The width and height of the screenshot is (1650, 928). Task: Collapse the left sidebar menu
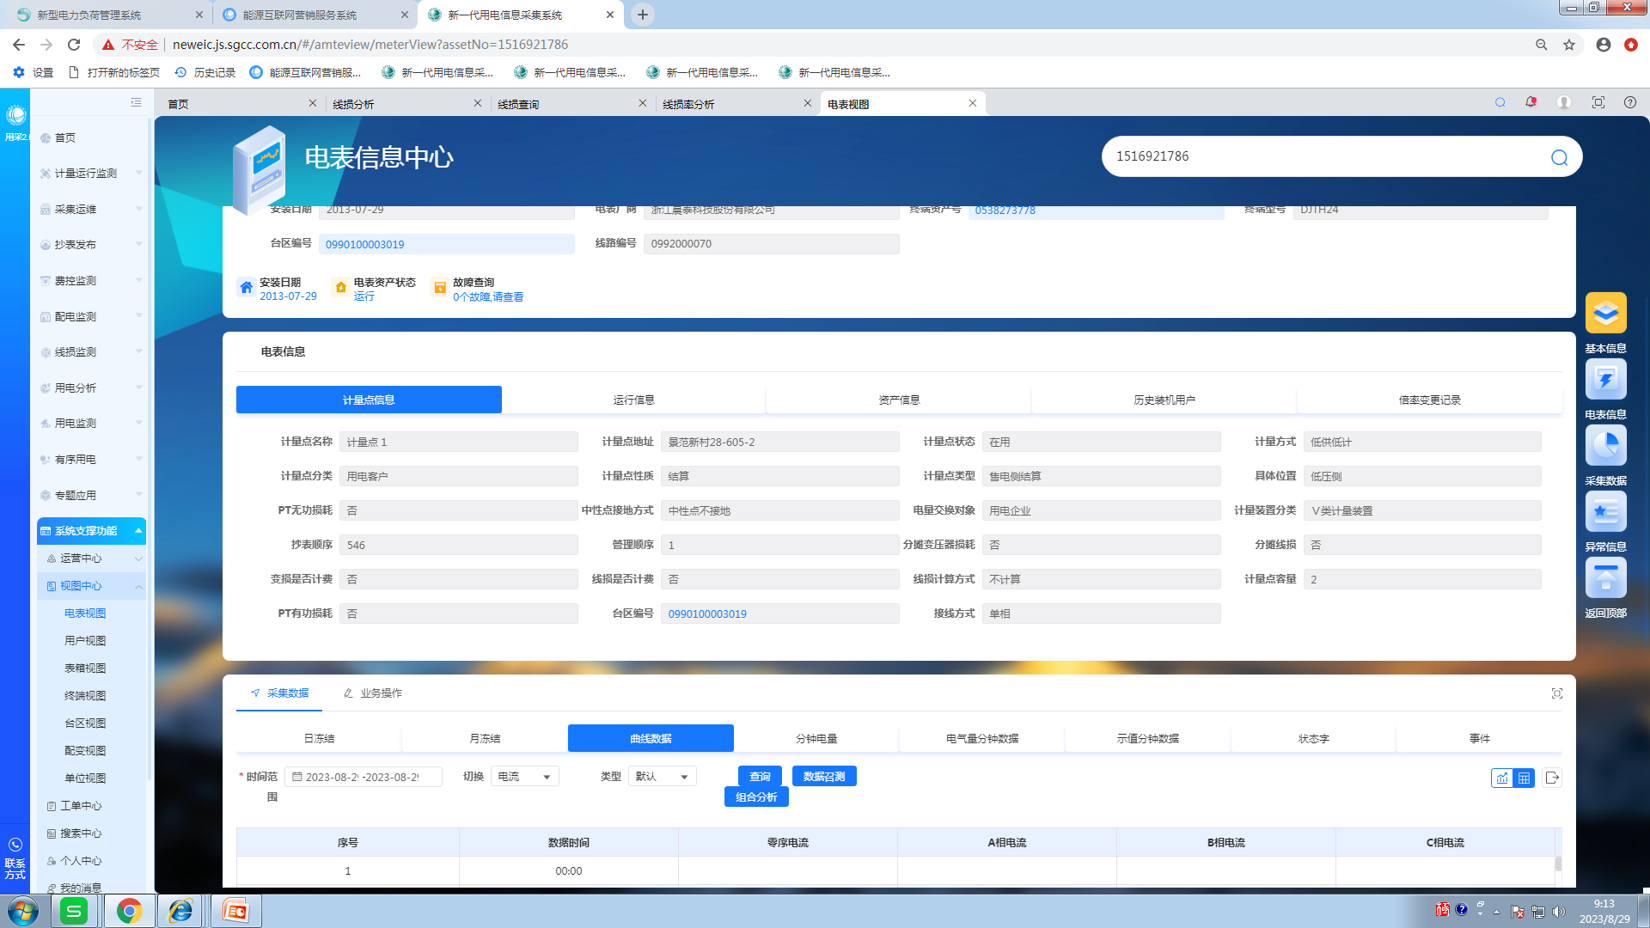click(x=136, y=102)
